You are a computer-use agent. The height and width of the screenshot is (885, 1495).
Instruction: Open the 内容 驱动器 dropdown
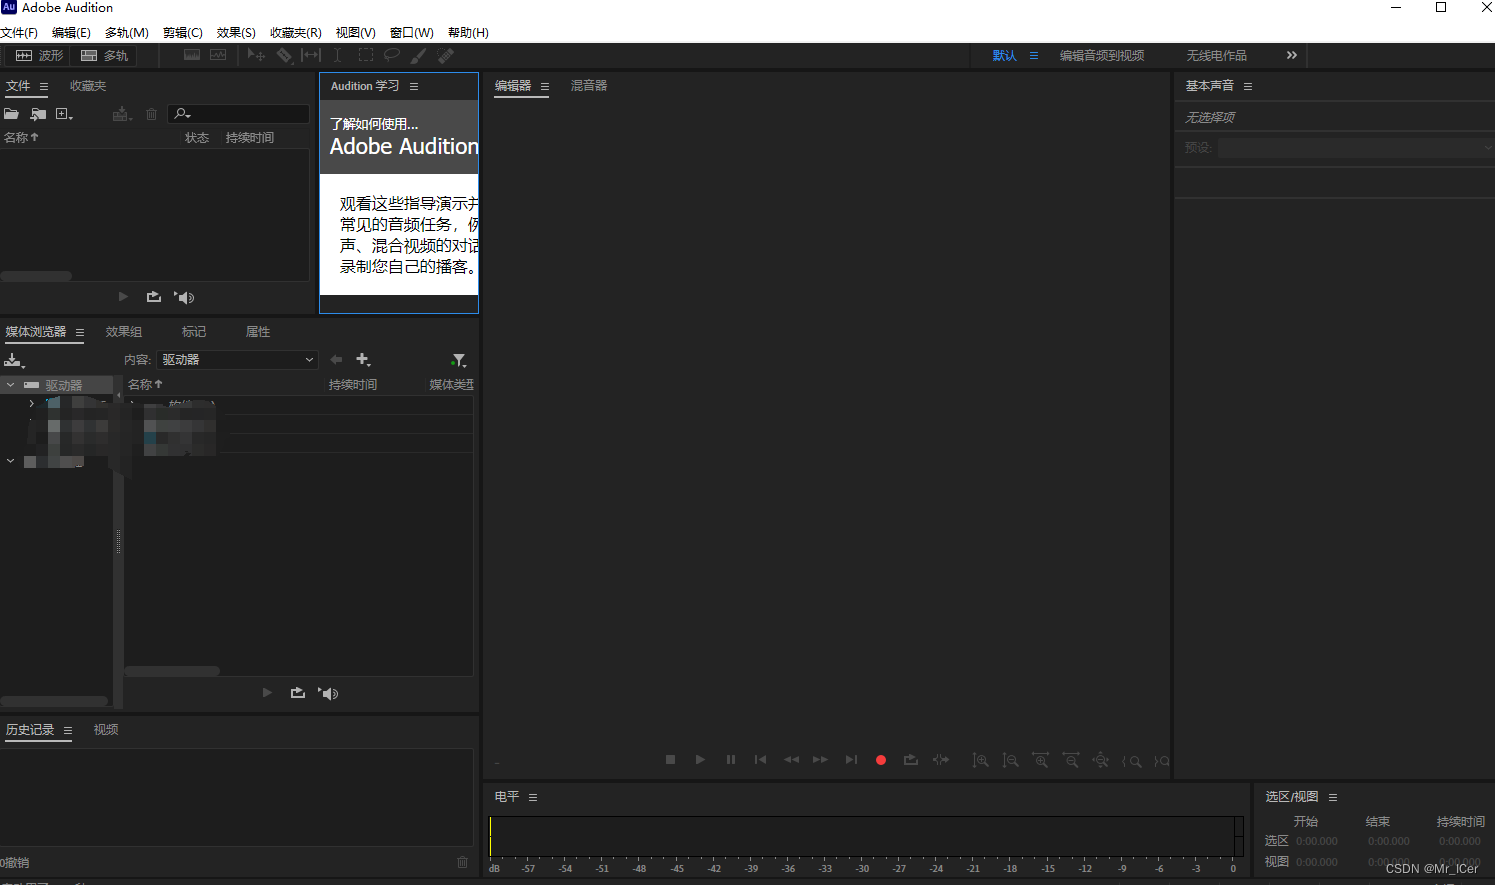tap(238, 360)
